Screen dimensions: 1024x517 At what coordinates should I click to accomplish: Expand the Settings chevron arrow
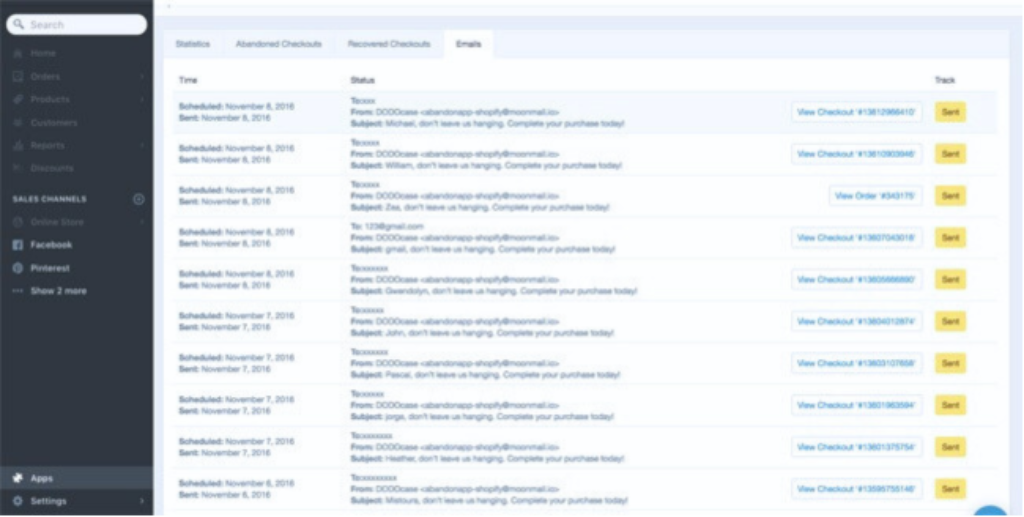click(x=142, y=501)
